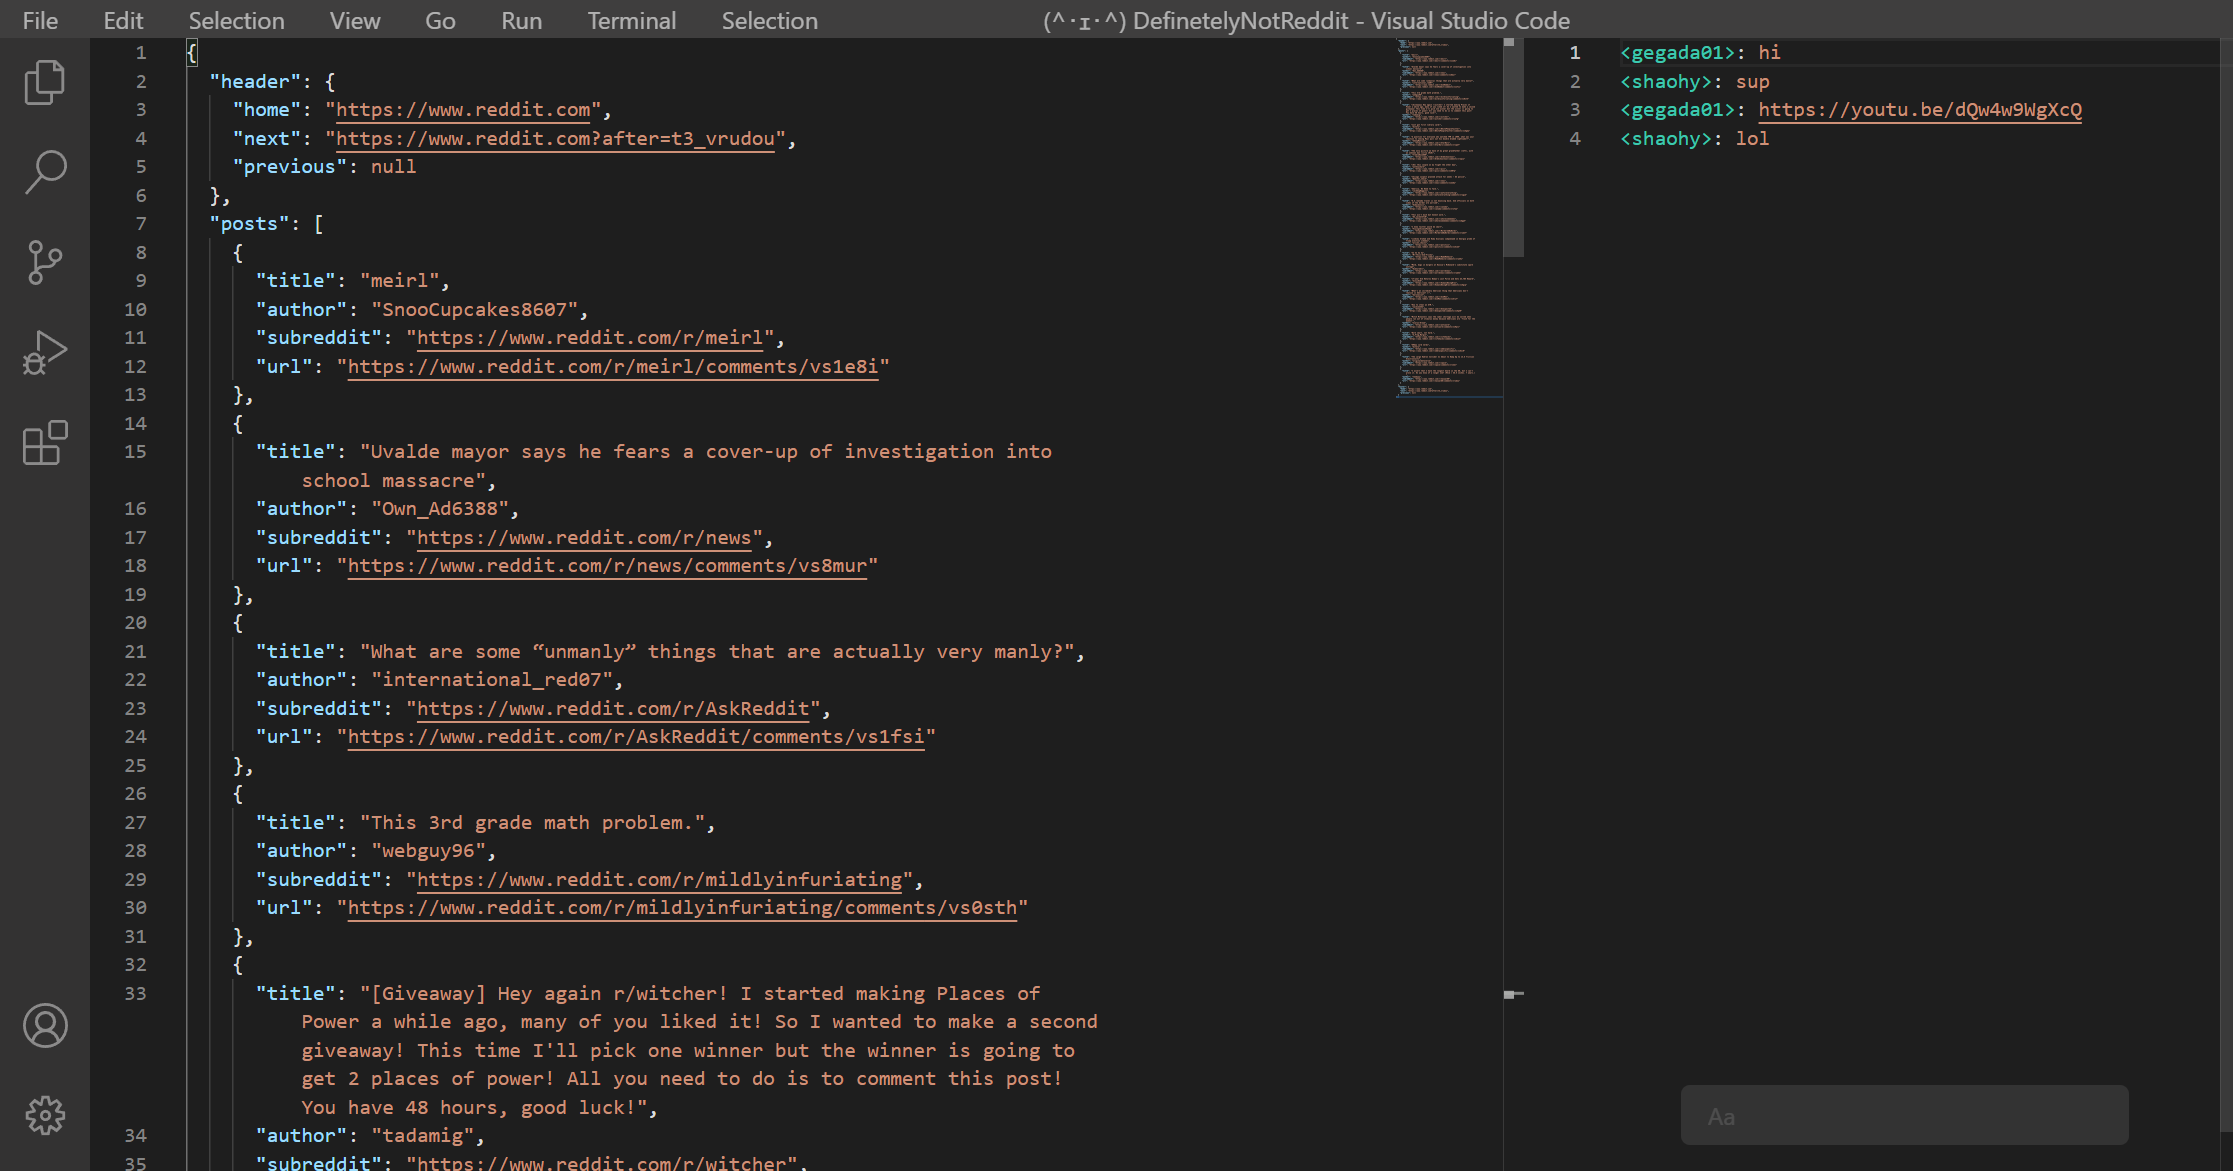Open the Explorer files icon
This screenshot has height=1171, width=2233.
point(45,82)
